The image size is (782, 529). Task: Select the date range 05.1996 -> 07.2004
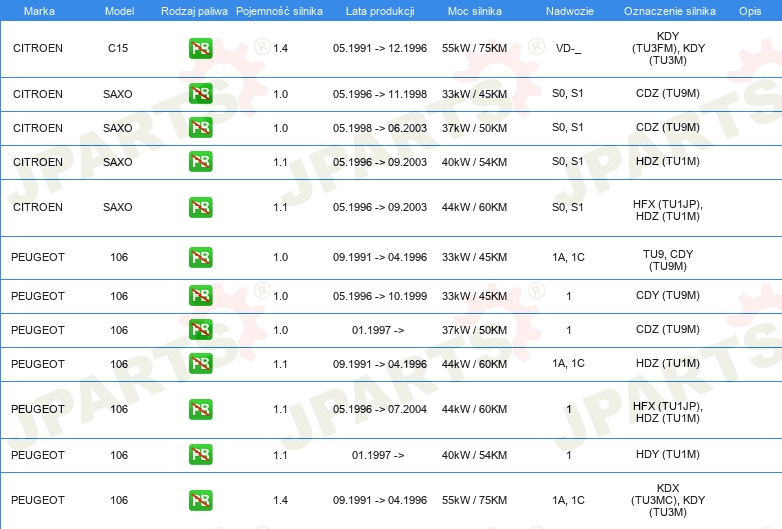(x=380, y=409)
